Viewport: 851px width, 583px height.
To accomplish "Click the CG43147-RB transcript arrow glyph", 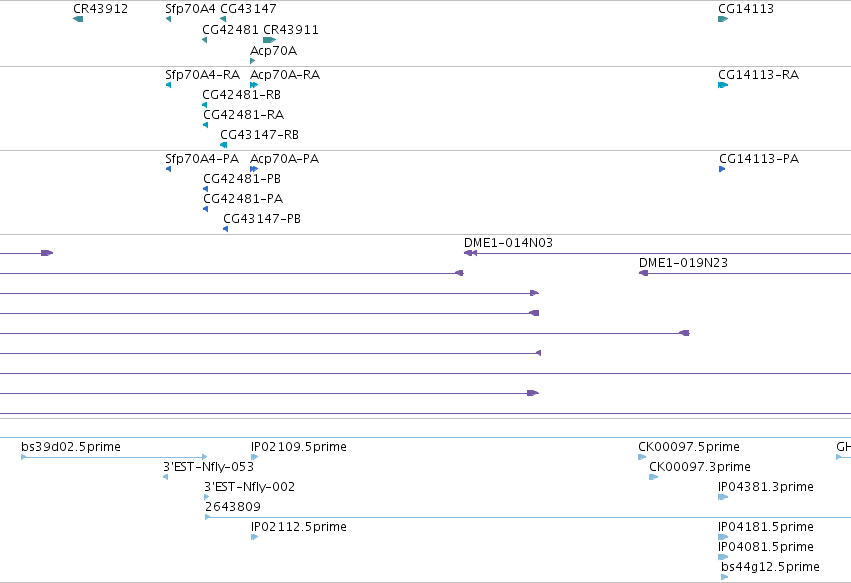I will (224, 145).
